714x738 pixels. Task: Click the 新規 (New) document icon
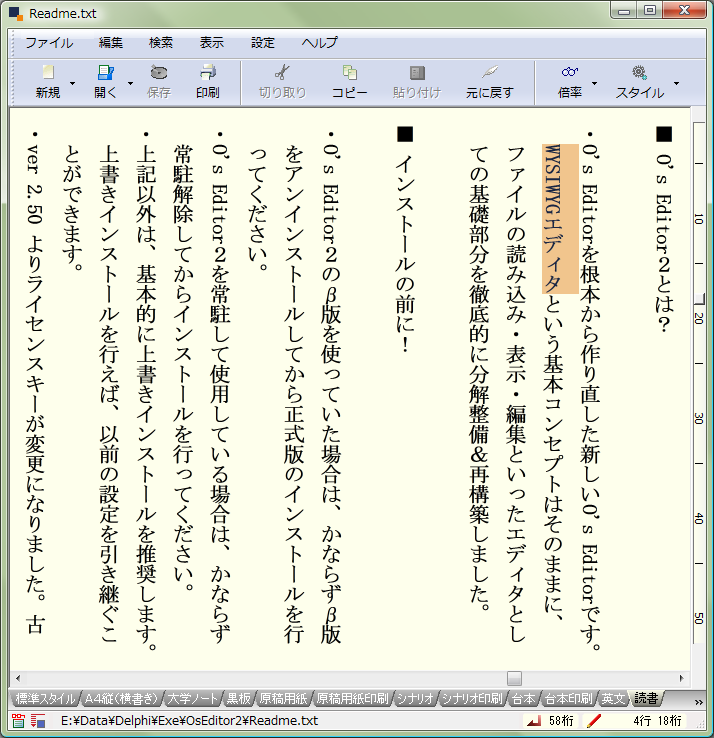48,72
